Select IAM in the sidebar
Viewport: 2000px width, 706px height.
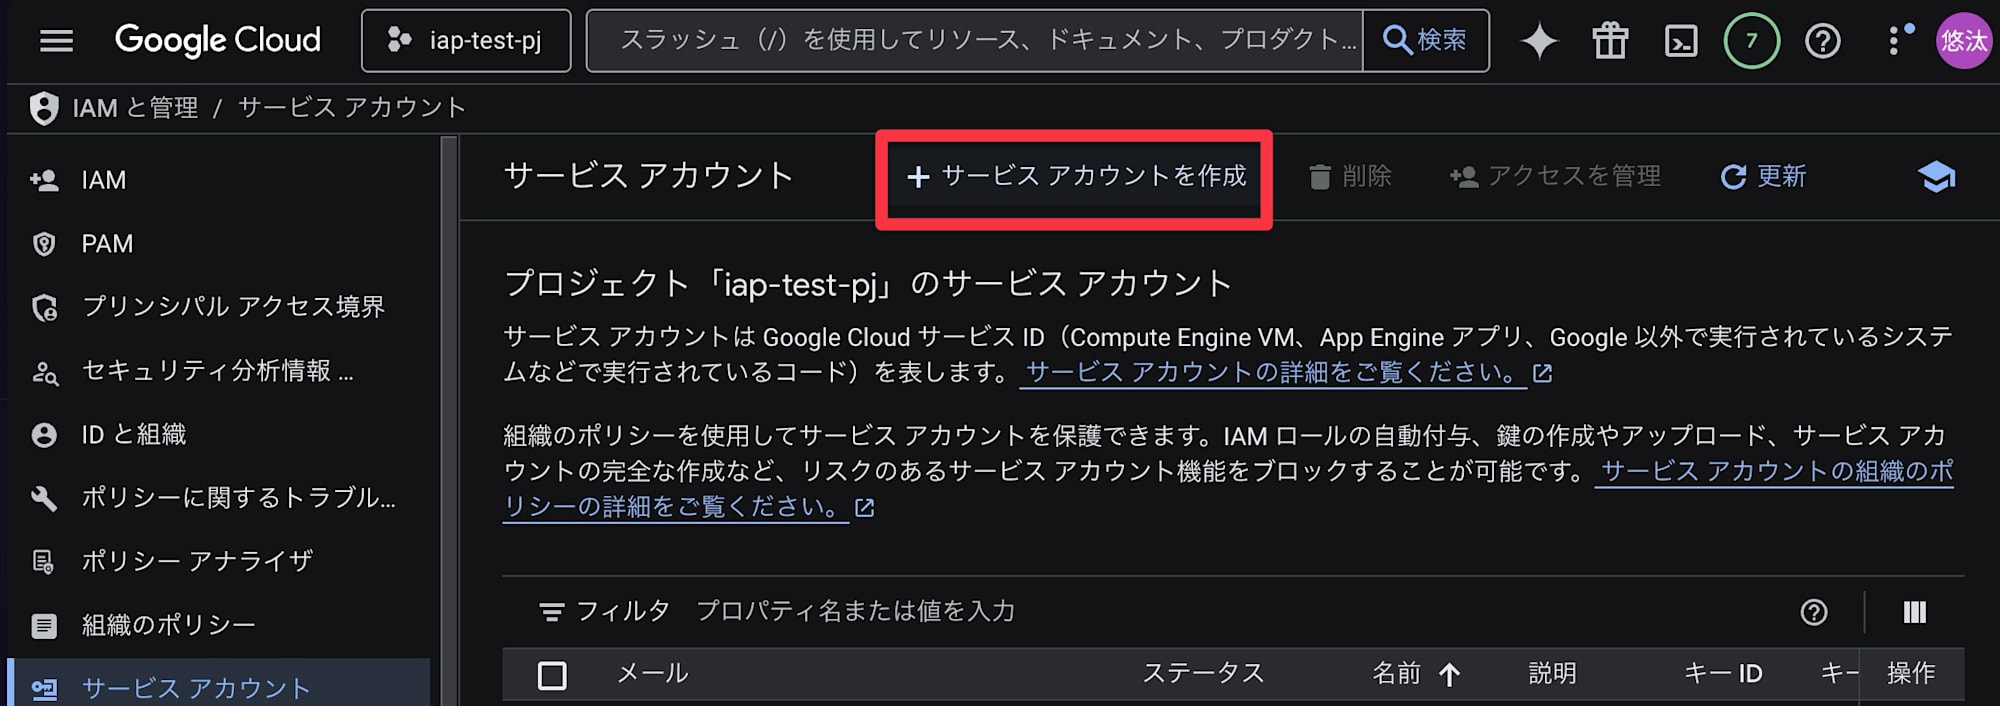(x=103, y=180)
